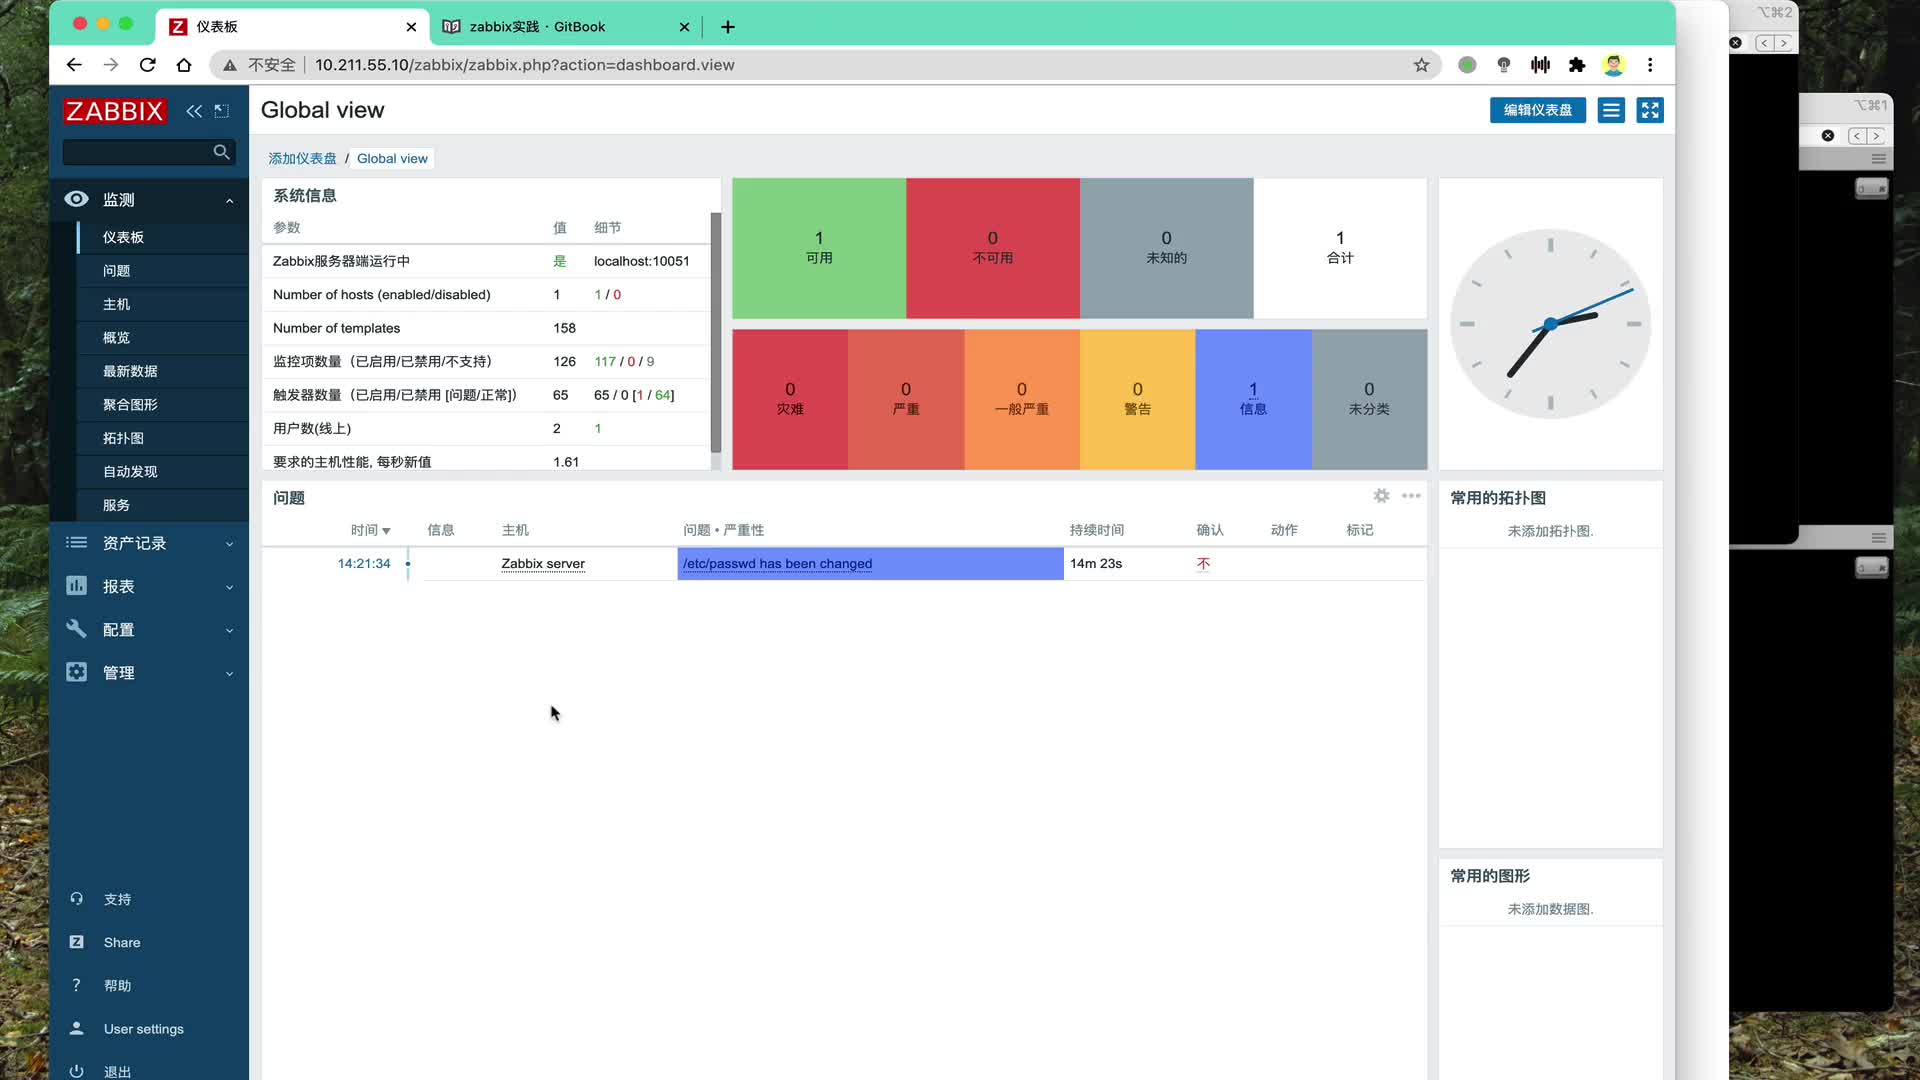Screen dimensions: 1920x1080
Task: Click orange 一般严重 severity tile
Action: tap(1022, 399)
